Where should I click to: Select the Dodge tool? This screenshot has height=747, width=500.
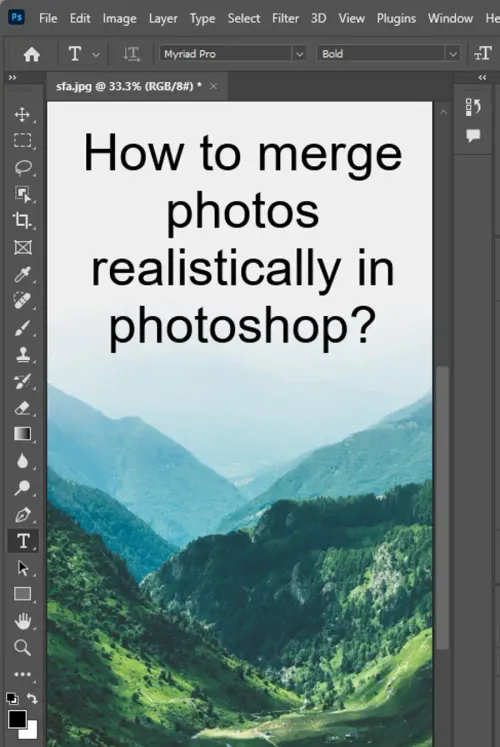point(22,487)
